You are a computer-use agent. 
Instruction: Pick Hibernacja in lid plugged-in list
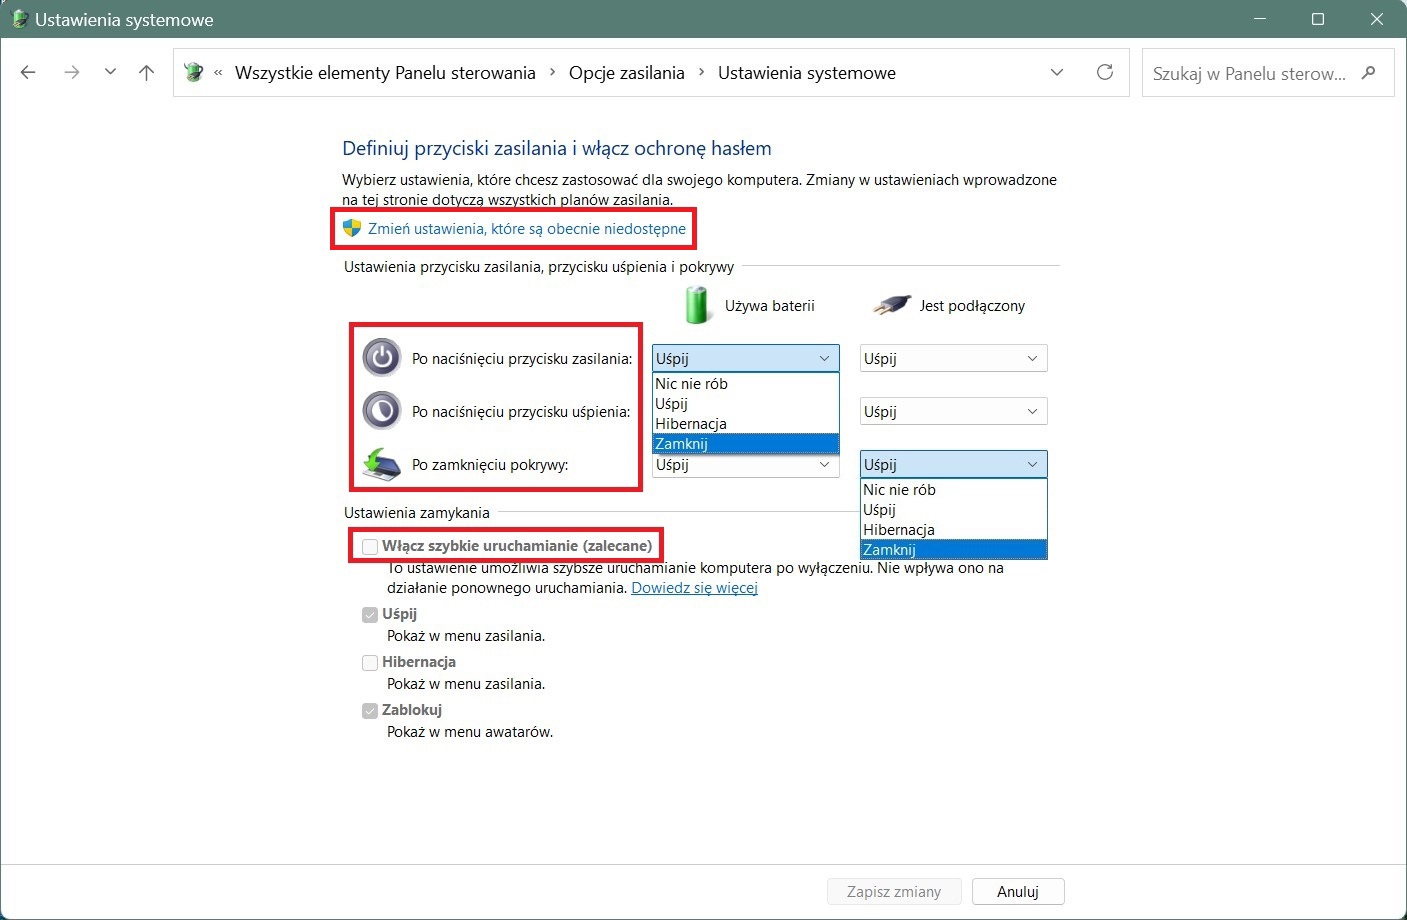(x=954, y=530)
